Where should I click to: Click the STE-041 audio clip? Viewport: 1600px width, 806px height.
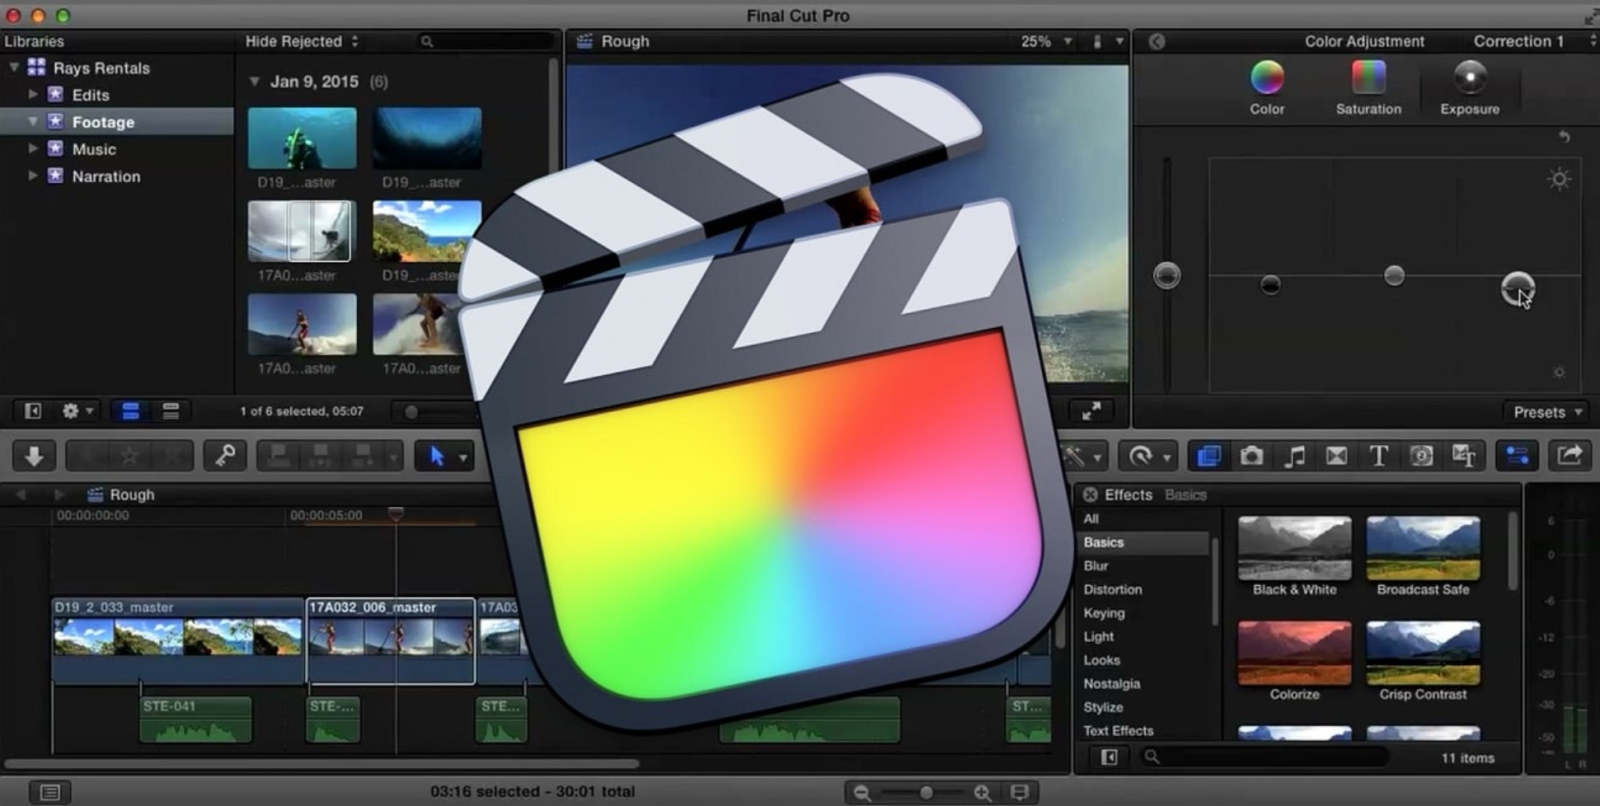(x=196, y=720)
